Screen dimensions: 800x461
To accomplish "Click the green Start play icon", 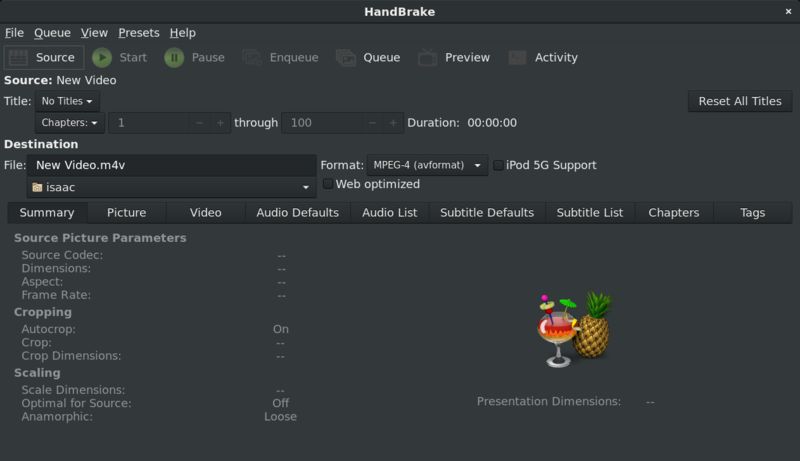I will click(x=102, y=58).
